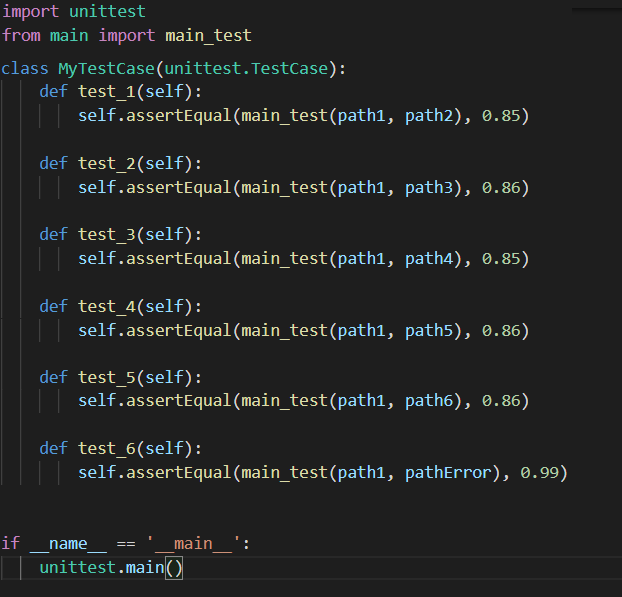Click 0.86 in the test_5 assertion
This screenshot has height=597, width=622.
(501, 401)
